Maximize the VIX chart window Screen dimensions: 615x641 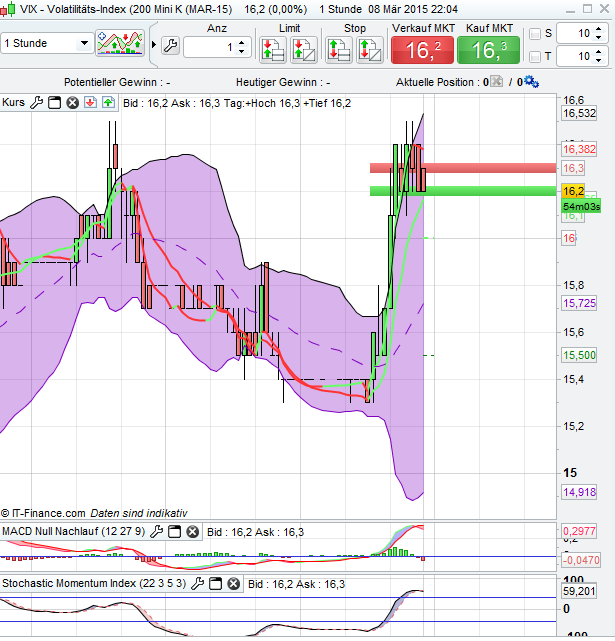(587, 9)
